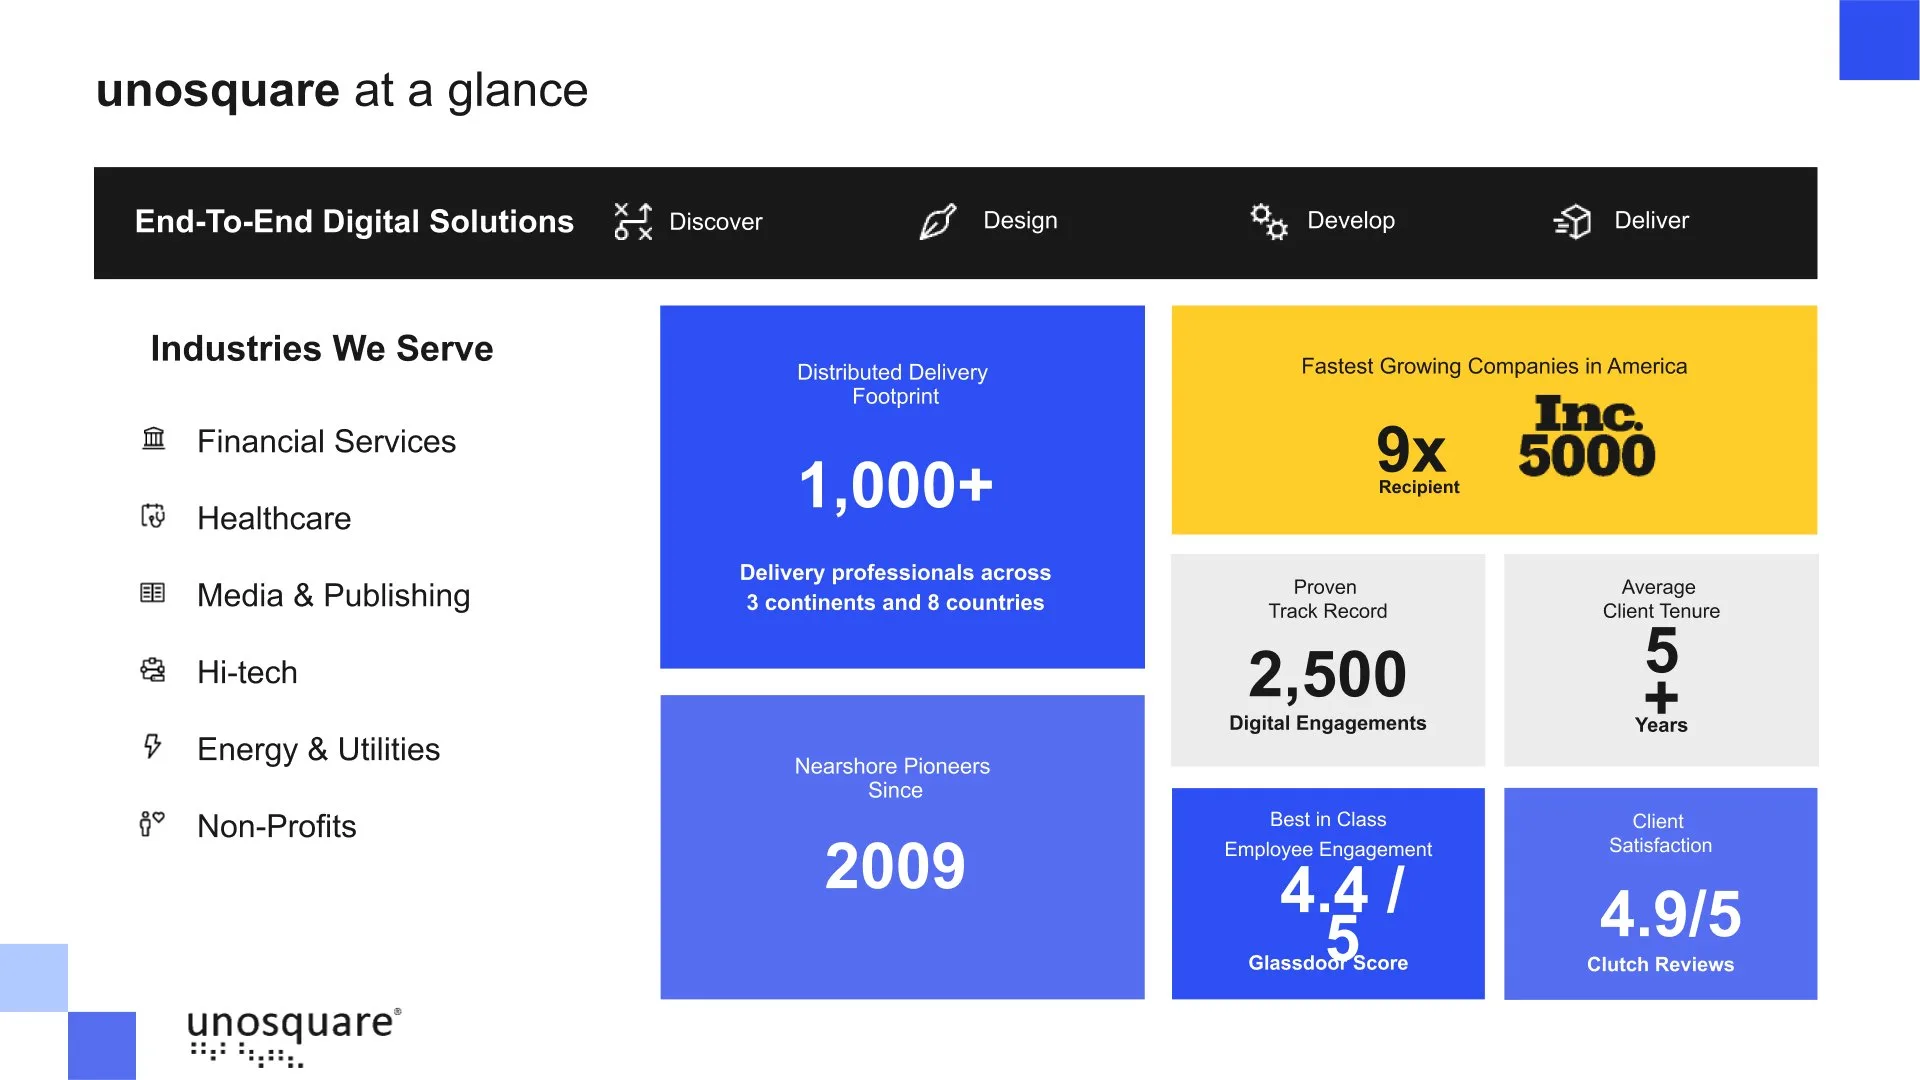Select the 'Healthcare' text
This screenshot has height=1080, width=1920.
[x=274, y=518]
